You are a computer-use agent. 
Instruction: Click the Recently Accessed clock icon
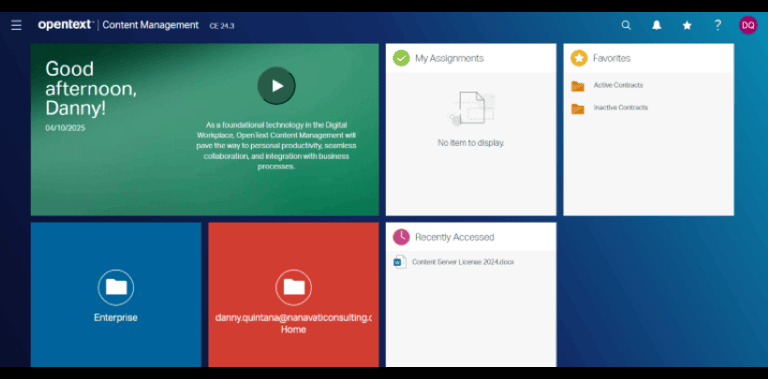coord(401,237)
